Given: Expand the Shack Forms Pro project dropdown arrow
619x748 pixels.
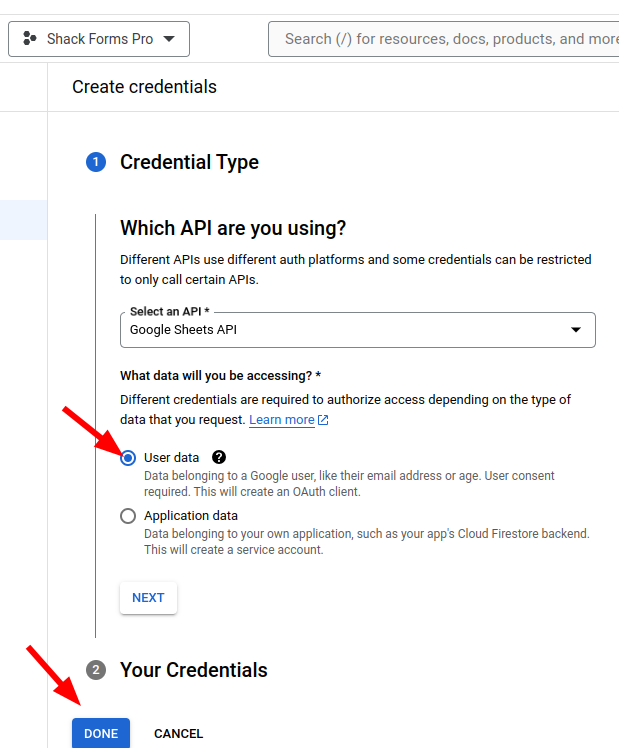Looking at the screenshot, I should [169, 39].
